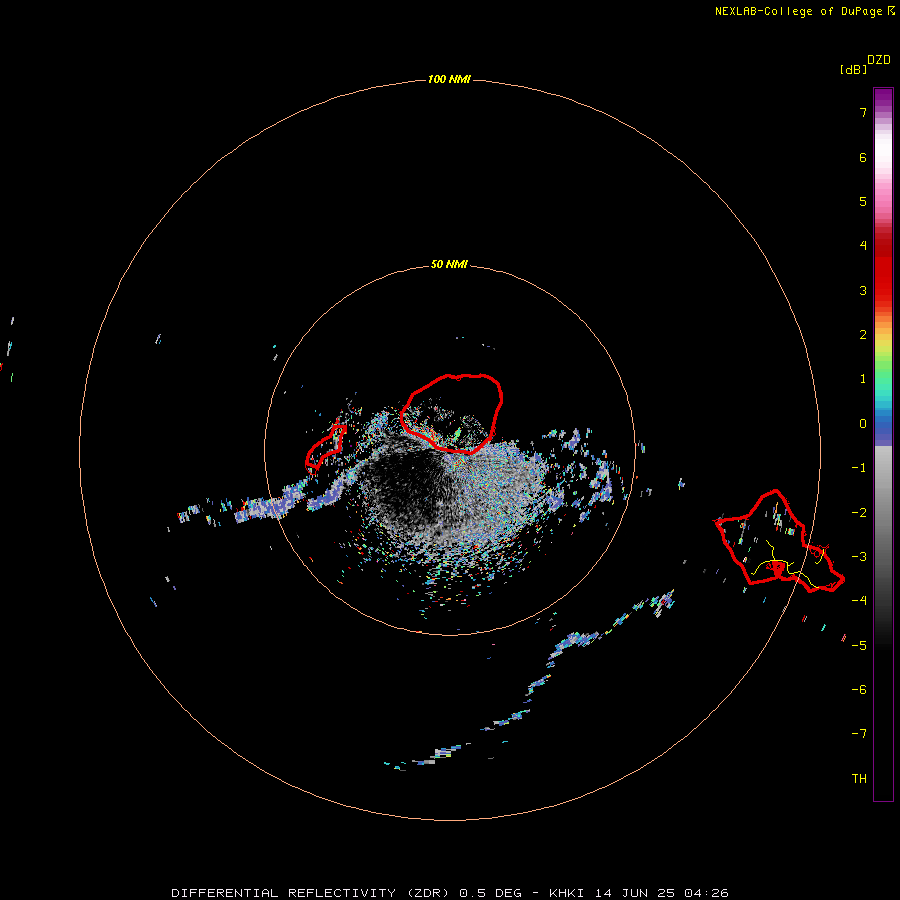900x900 pixels.
Task: Click the 50 NMI range ring label
Action: coord(449,264)
